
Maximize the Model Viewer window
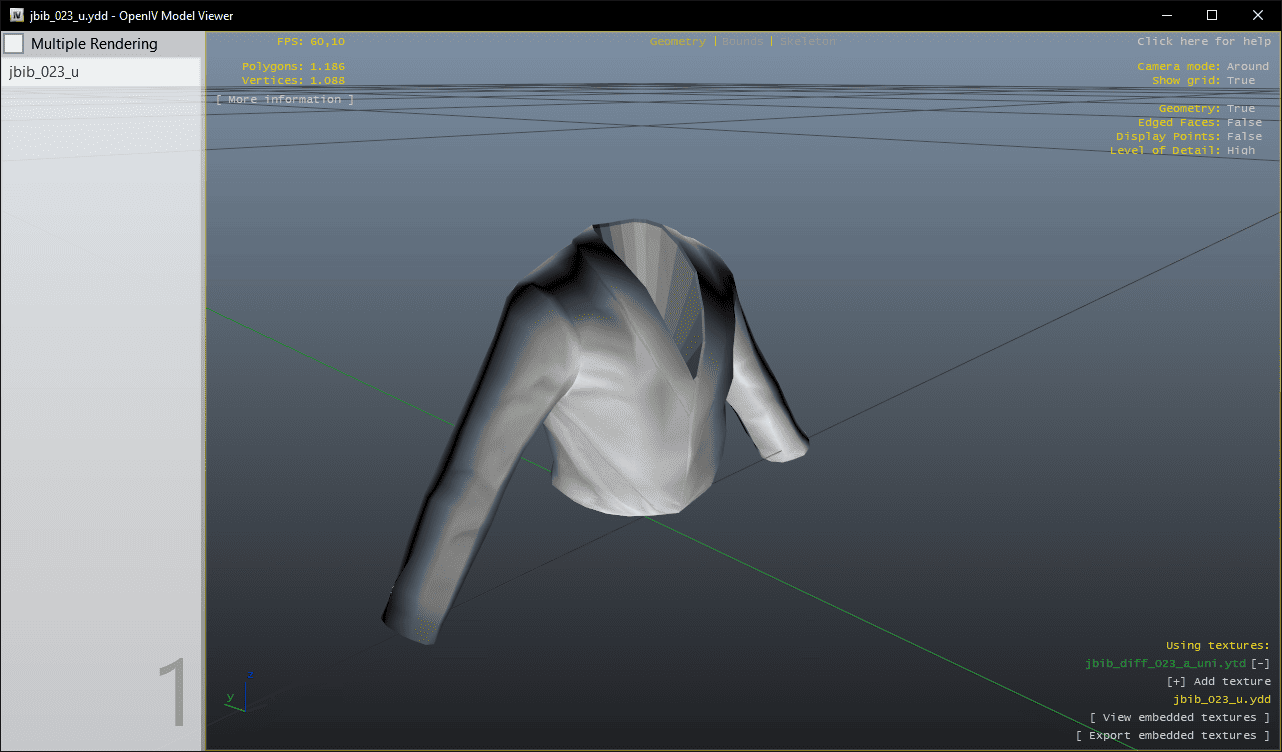[1212, 15]
